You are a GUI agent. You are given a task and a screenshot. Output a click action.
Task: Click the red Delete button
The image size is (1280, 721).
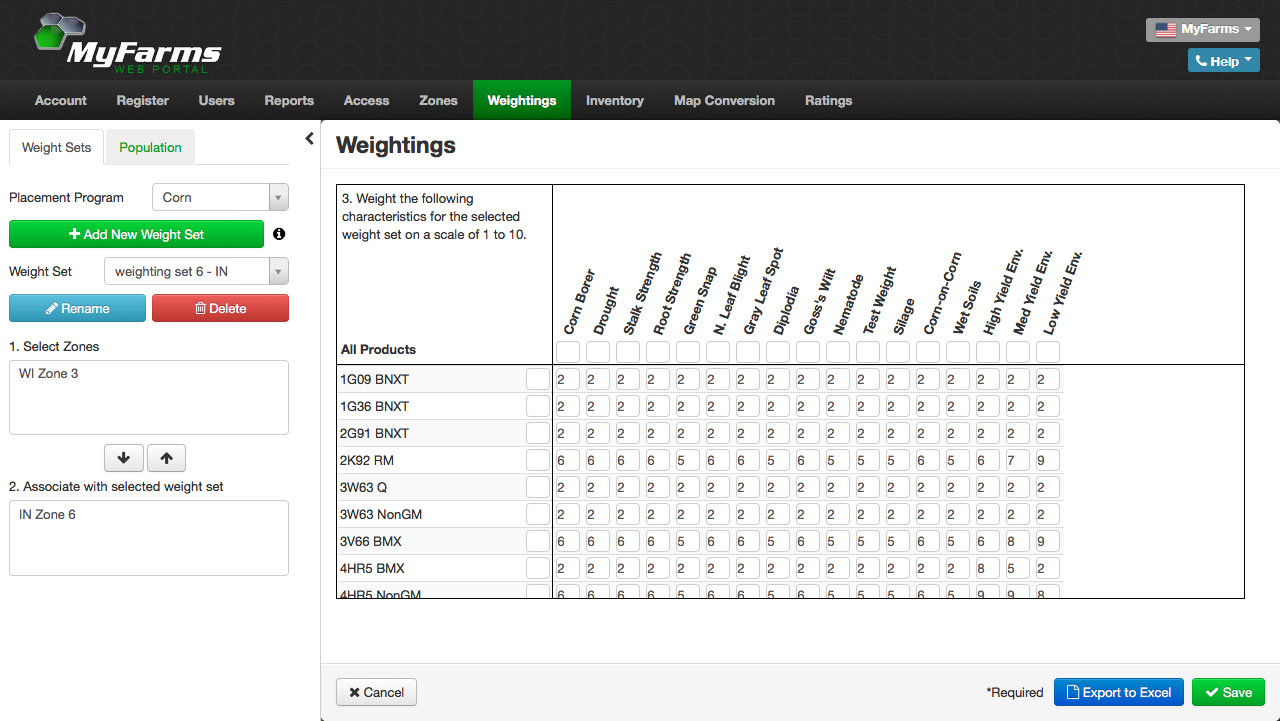pos(220,308)
